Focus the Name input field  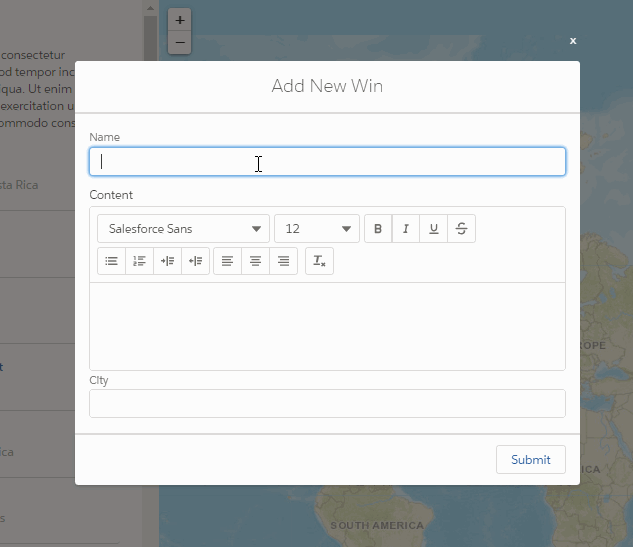[x=327, y=161]
